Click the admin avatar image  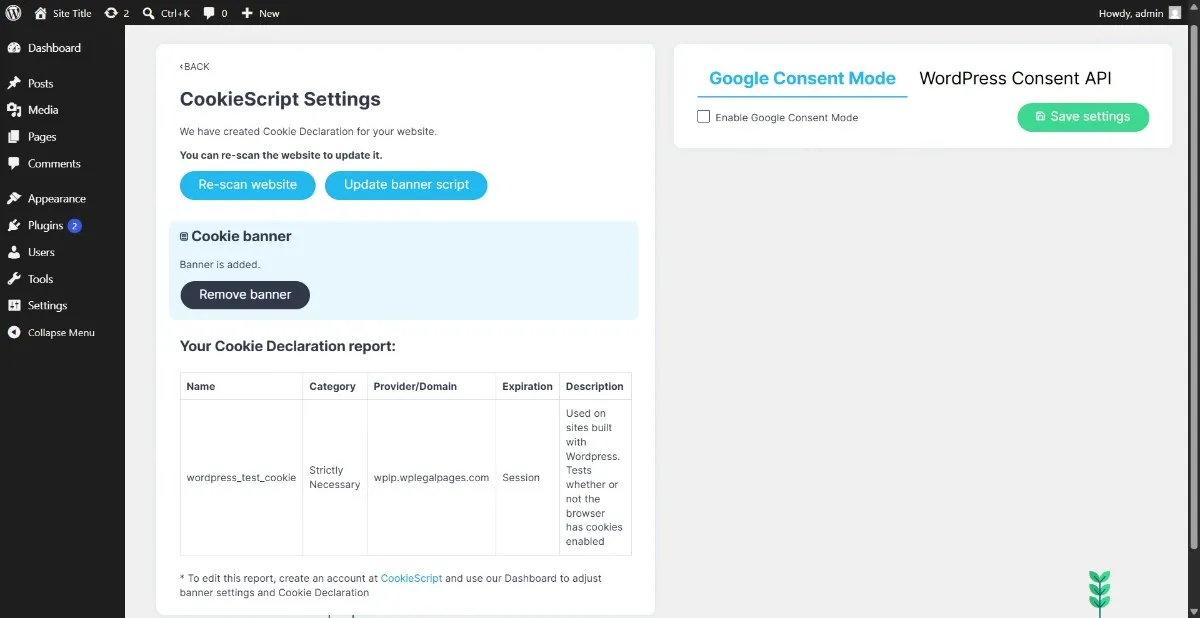click(x=1175, y=13)
